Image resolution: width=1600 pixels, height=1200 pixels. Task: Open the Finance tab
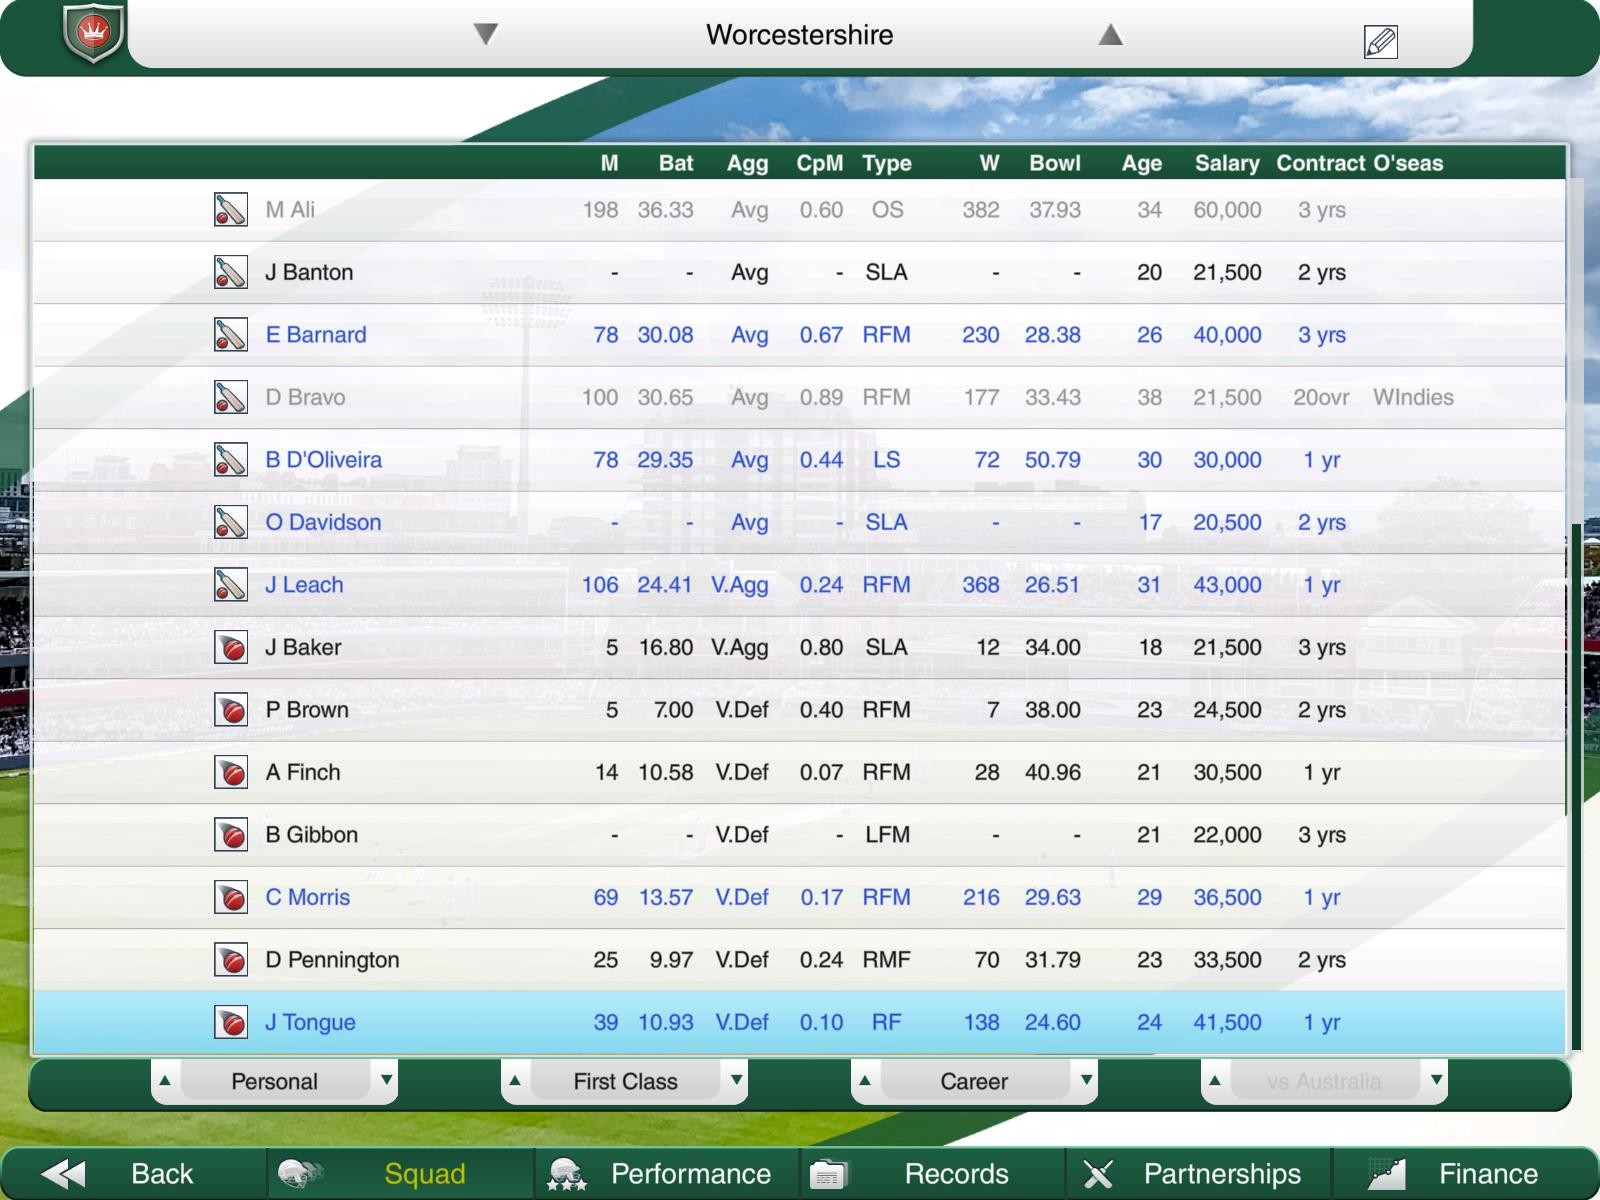tap(1464, 1174)
